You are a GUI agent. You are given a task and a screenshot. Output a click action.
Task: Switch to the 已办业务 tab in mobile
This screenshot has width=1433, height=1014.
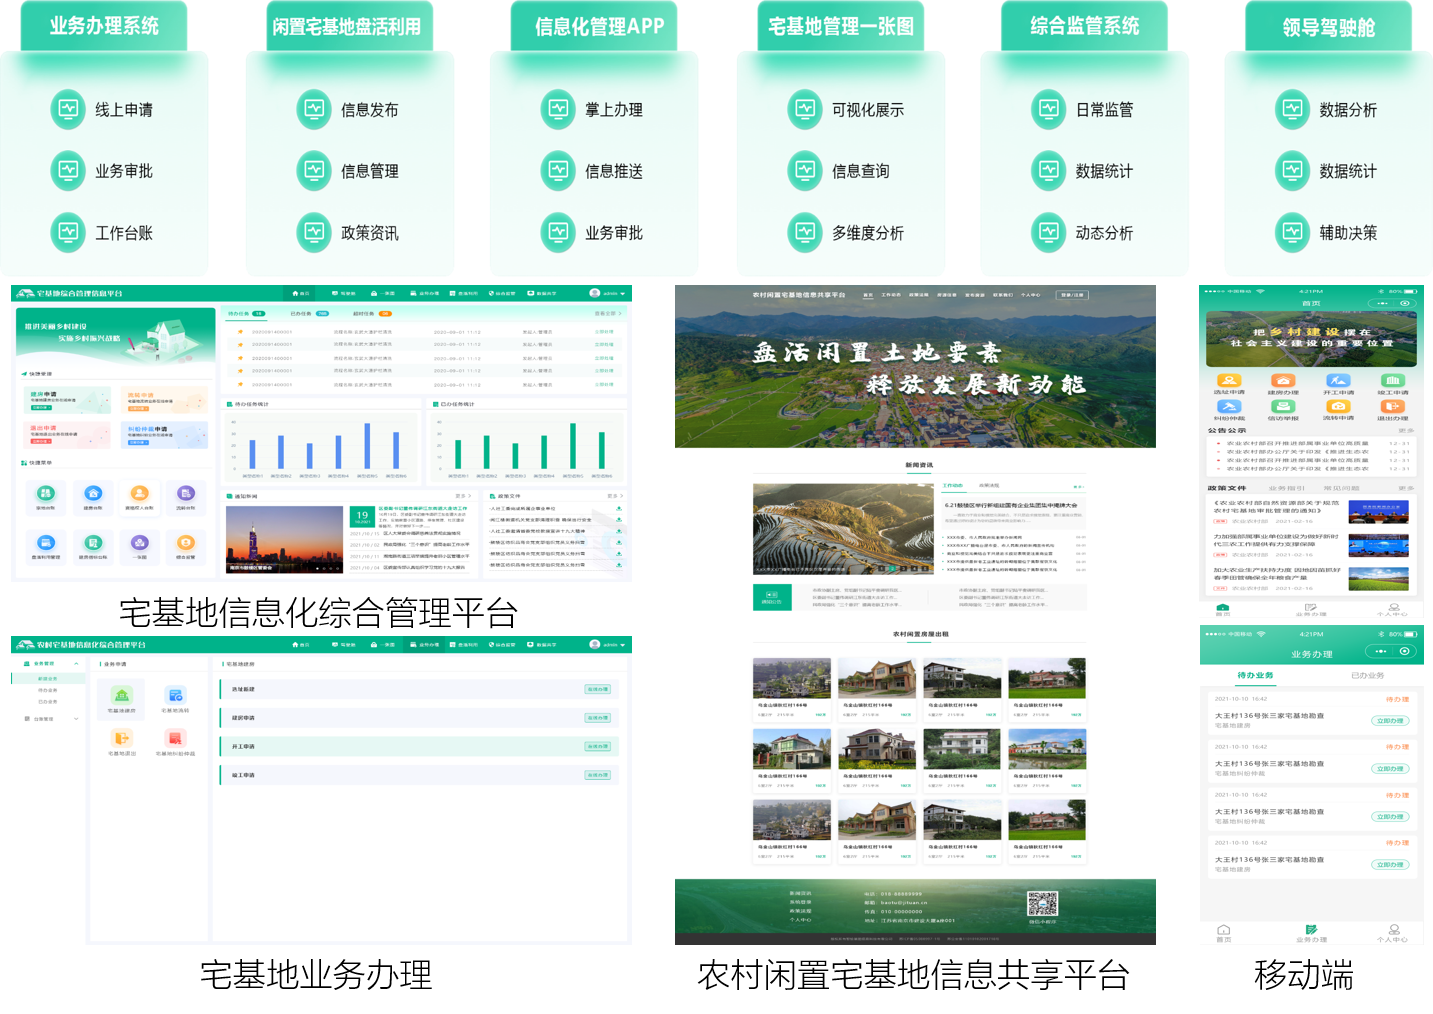1367,676
